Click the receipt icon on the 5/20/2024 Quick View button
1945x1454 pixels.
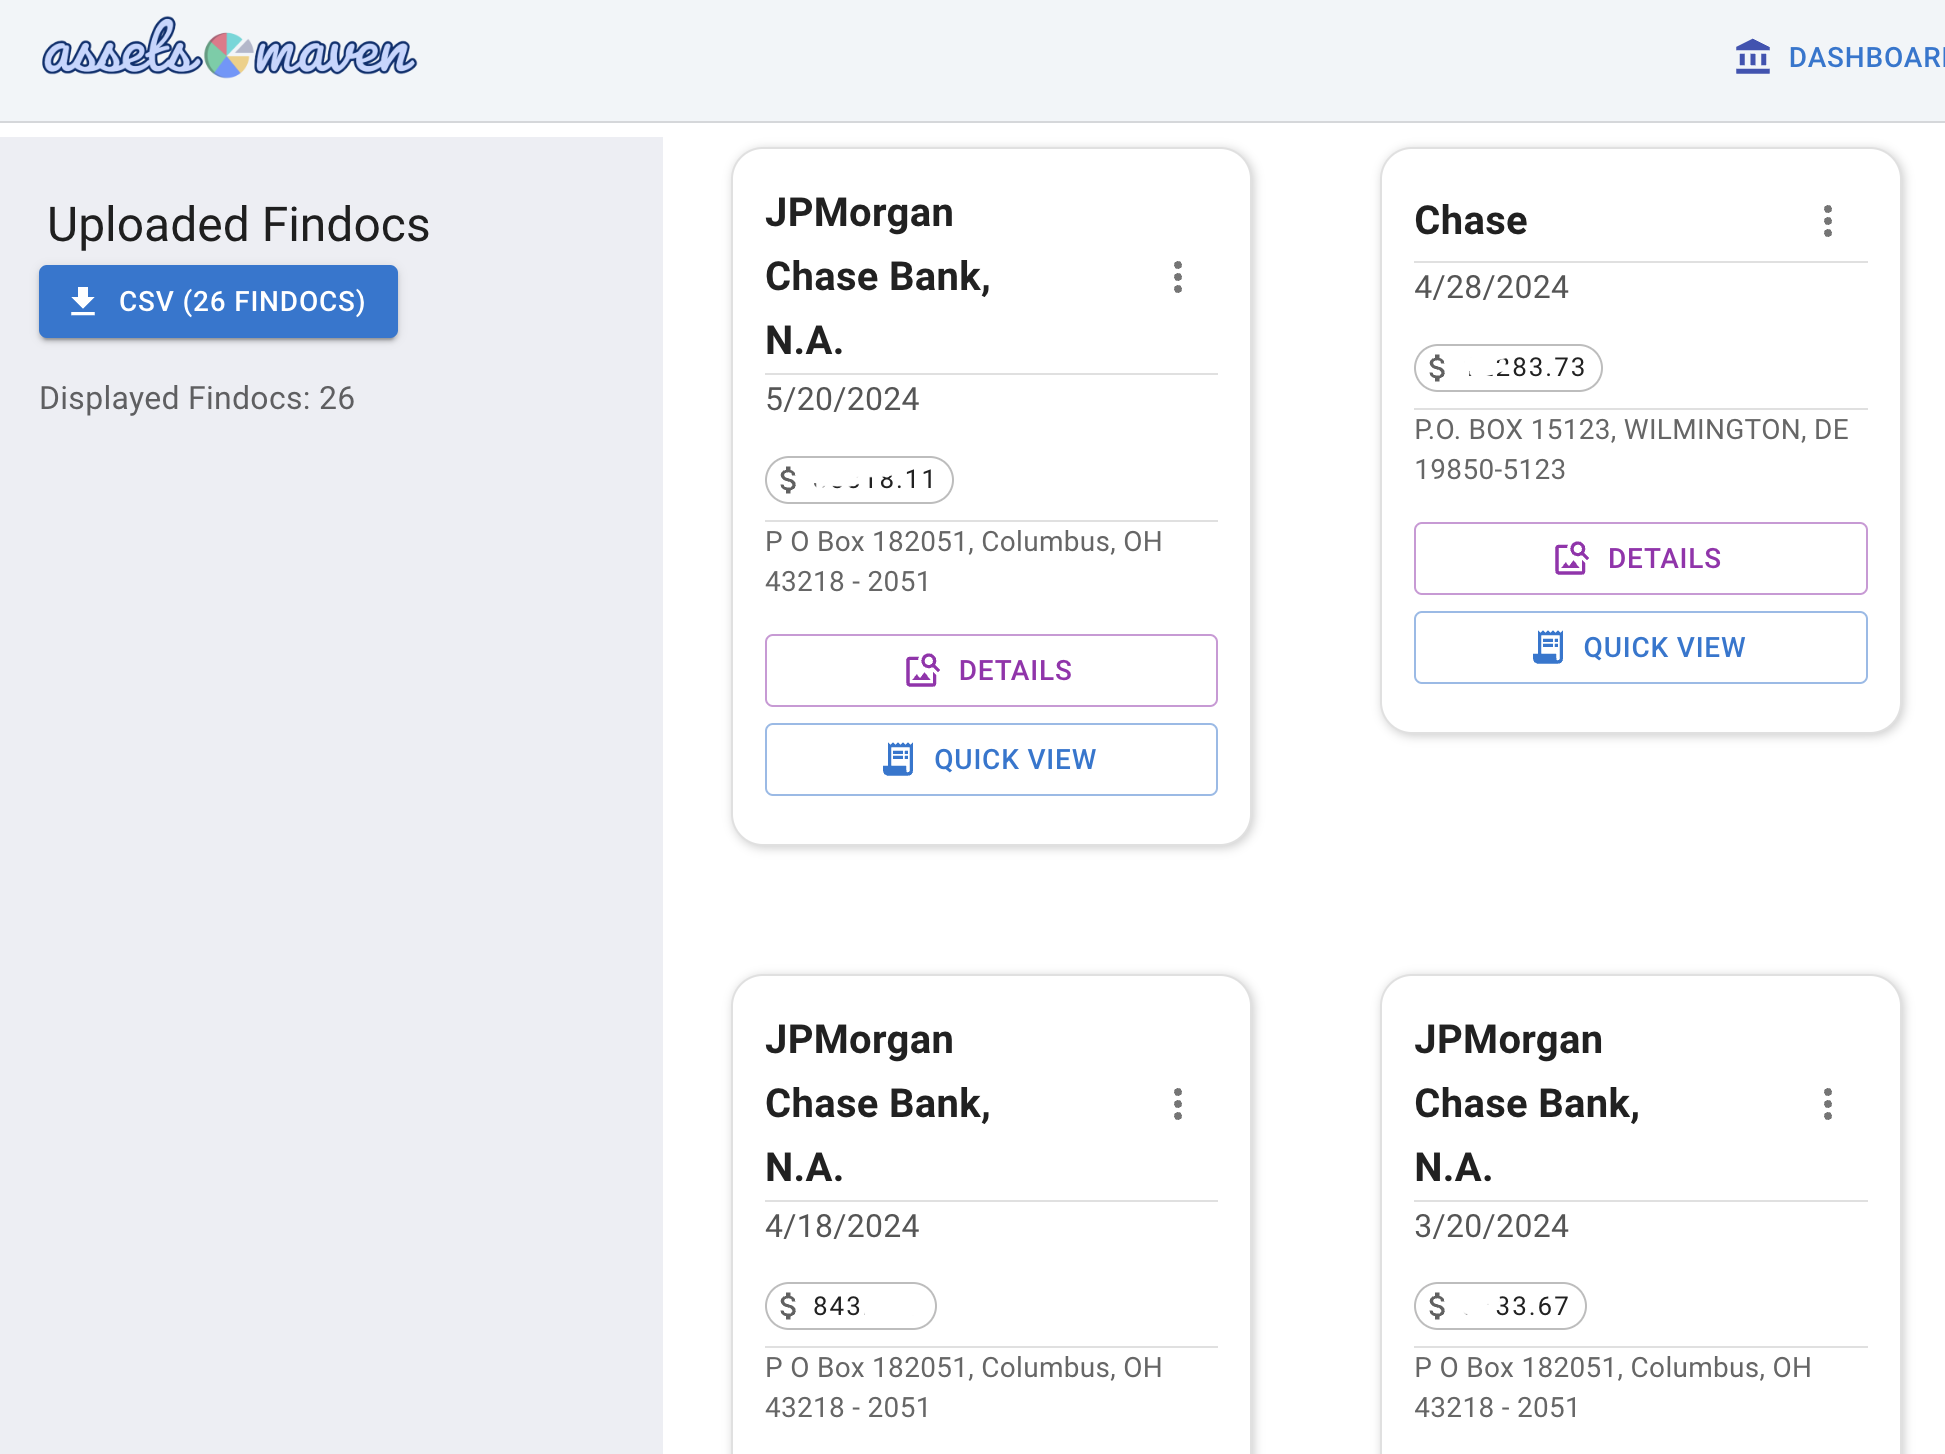(899, 759)
